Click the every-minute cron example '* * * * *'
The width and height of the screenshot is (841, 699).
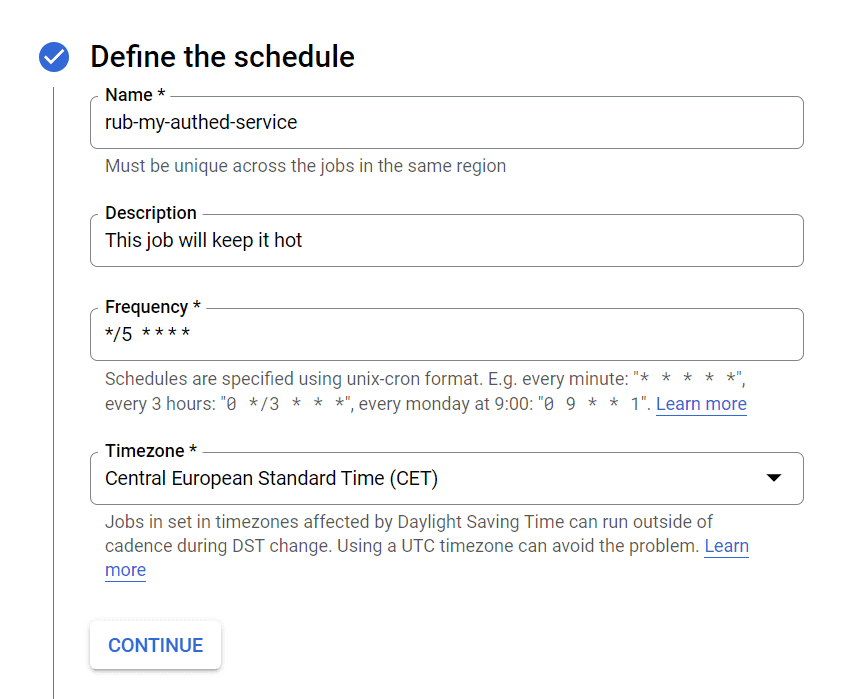coord(689,380)
